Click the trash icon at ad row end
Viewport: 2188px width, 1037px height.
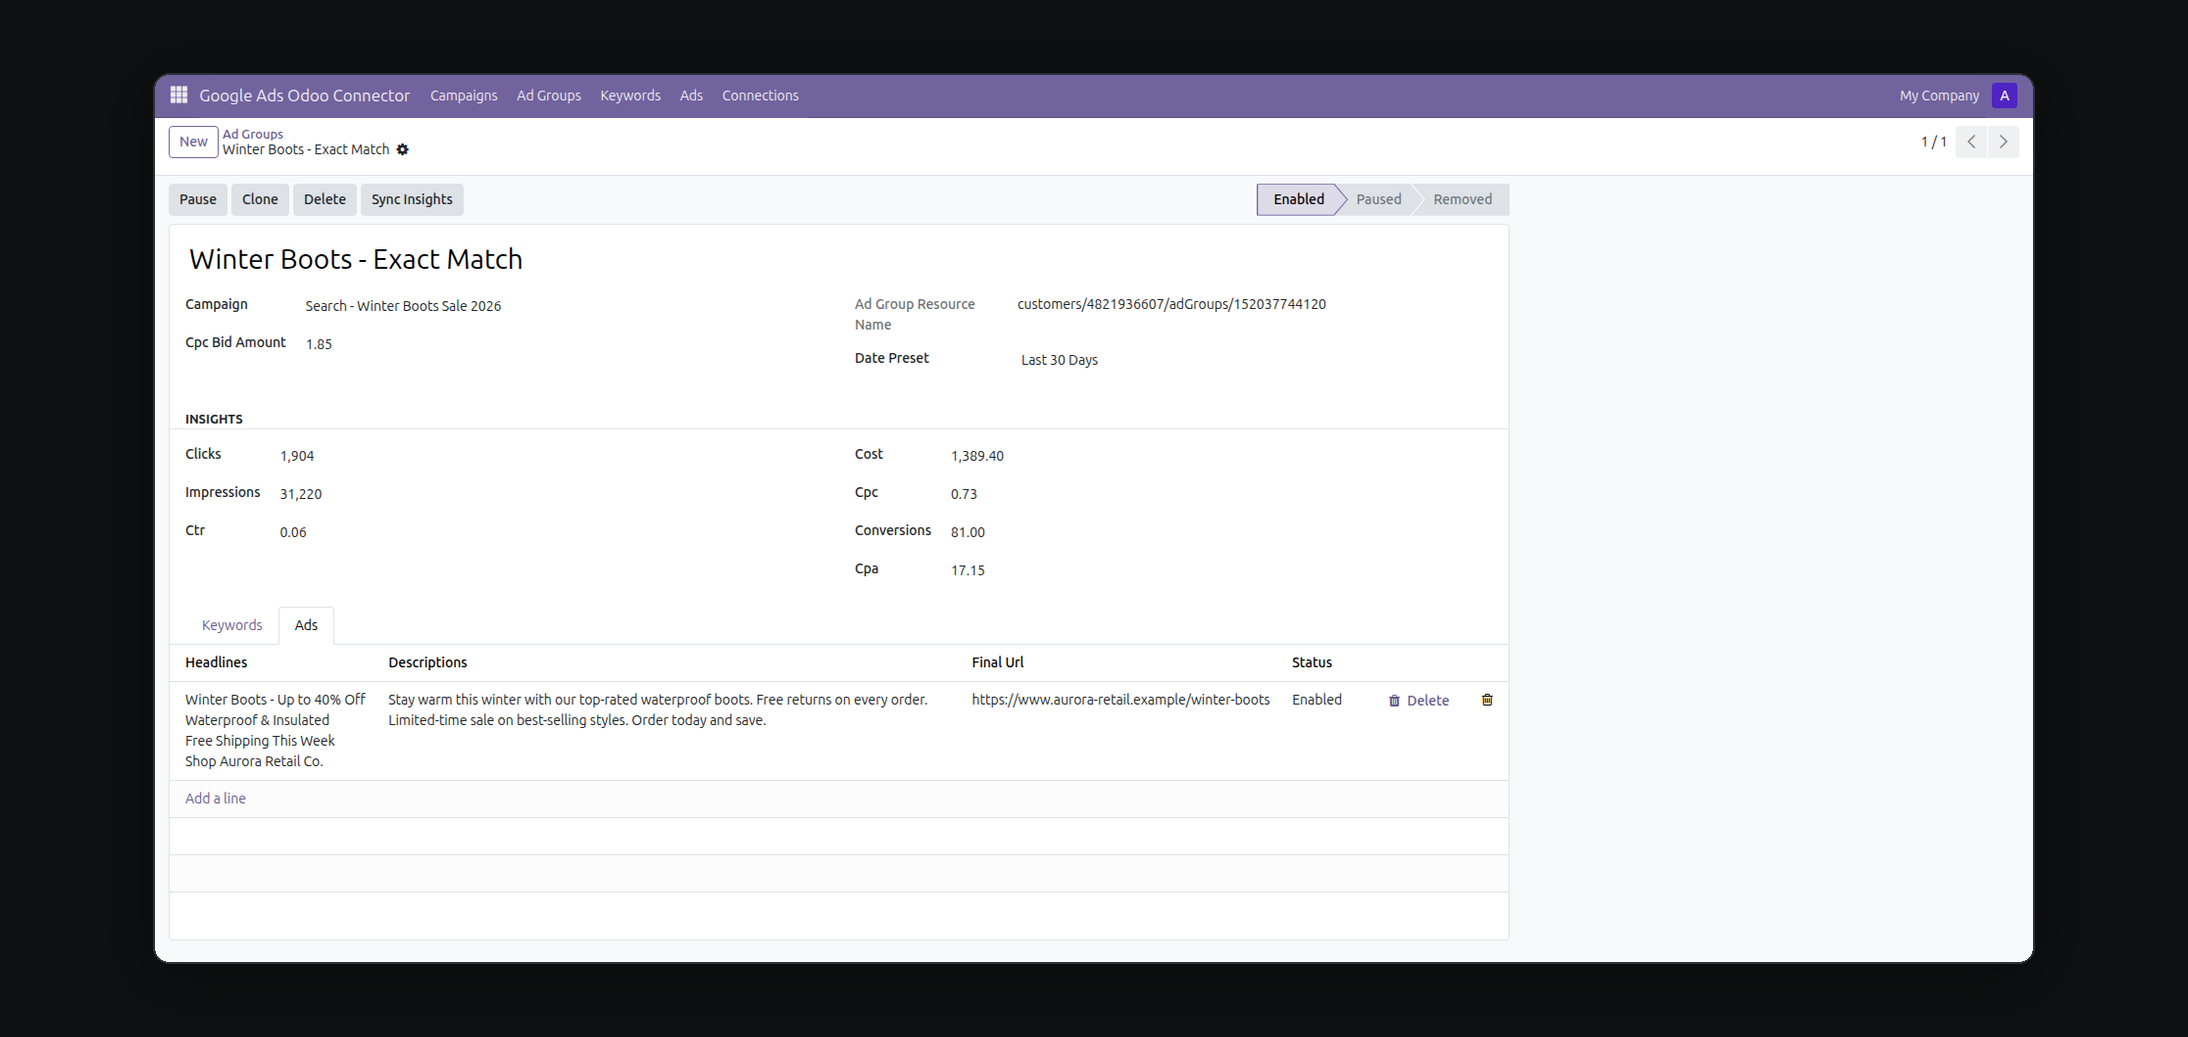coord(1487,700)
